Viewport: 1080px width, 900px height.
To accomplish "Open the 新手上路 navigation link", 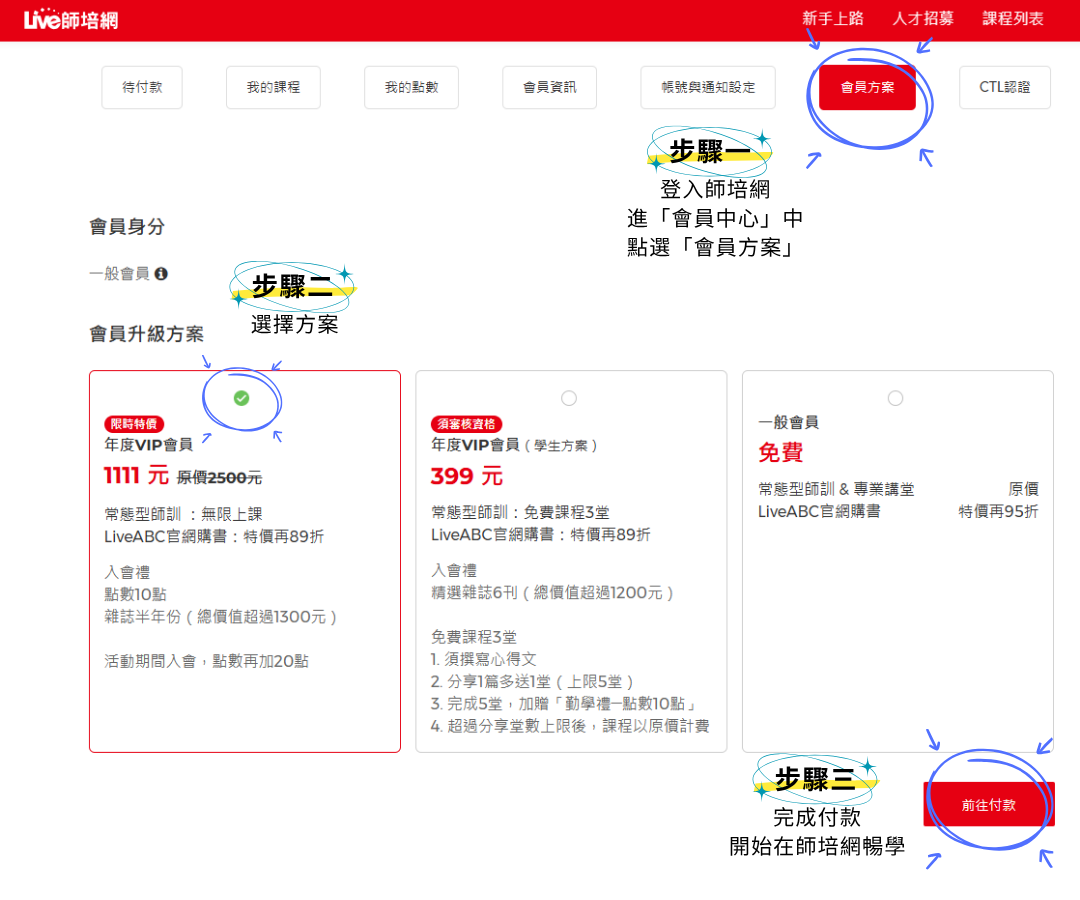I will [832, 19].
